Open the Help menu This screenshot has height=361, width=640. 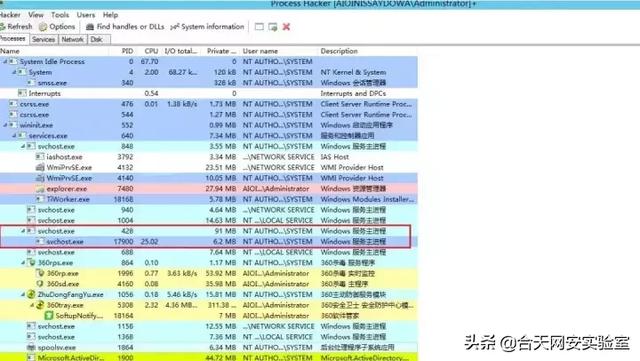pyautogui.click(x=110, y=15)
